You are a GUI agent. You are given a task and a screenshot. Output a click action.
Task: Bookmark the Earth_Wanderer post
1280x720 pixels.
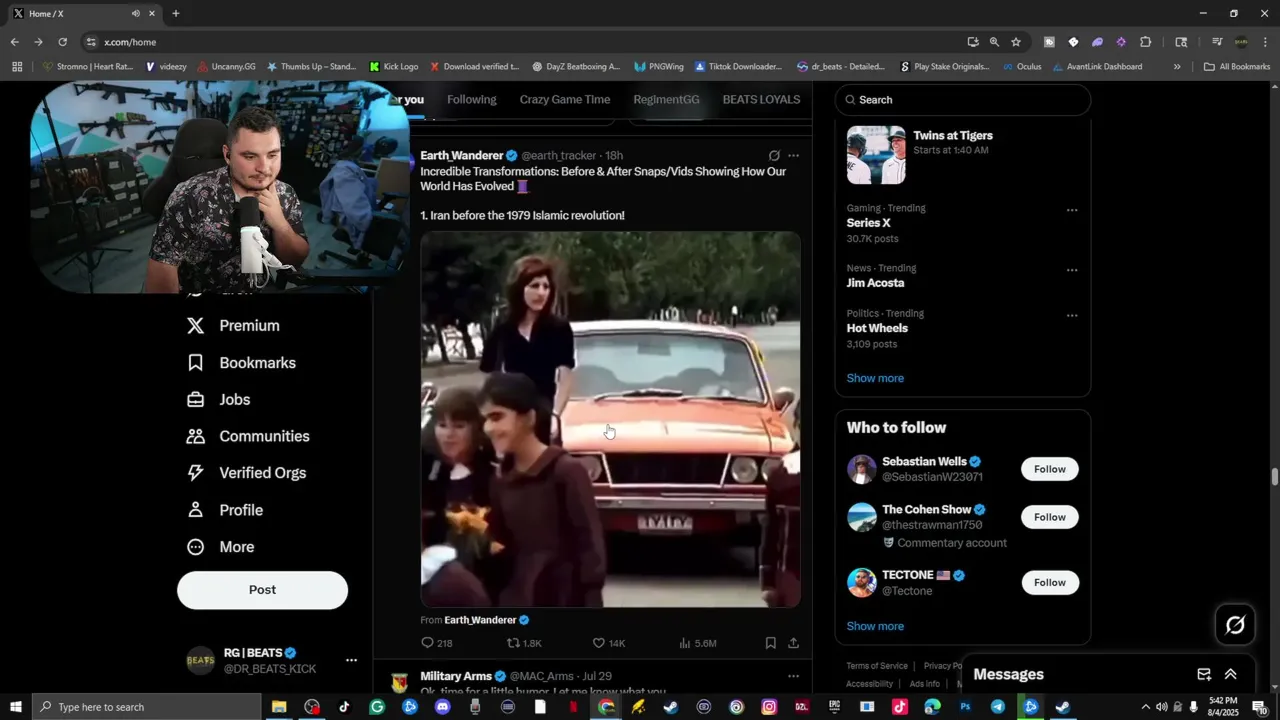coord(770,643)
